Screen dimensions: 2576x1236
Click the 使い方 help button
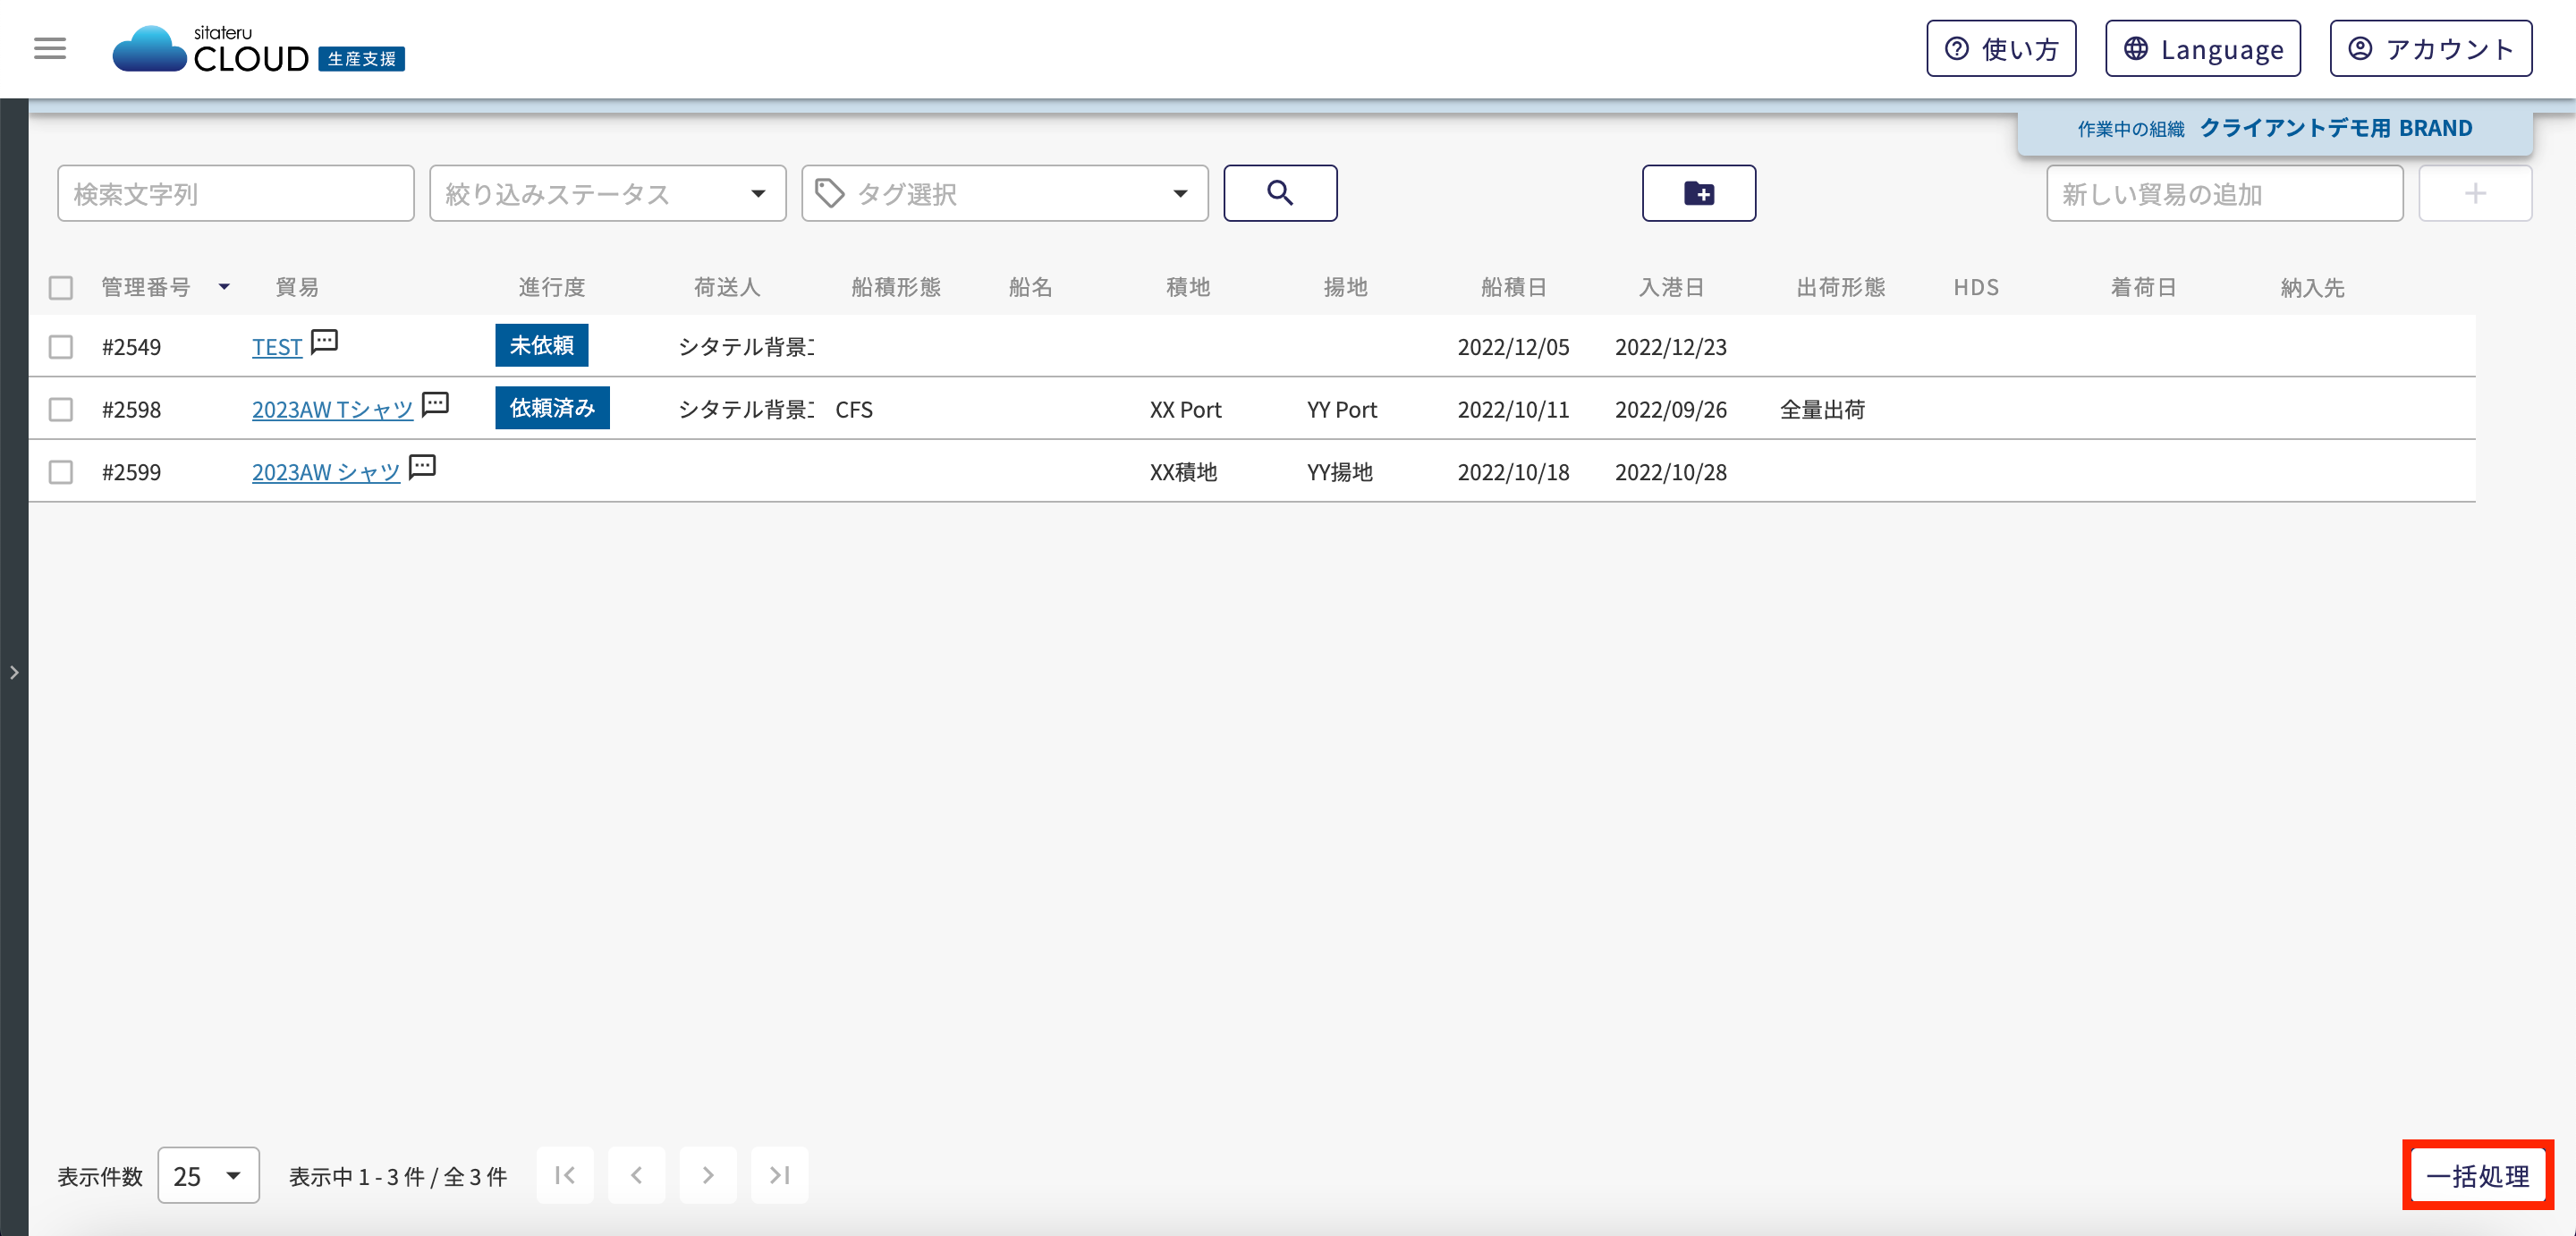[2001, 48]
